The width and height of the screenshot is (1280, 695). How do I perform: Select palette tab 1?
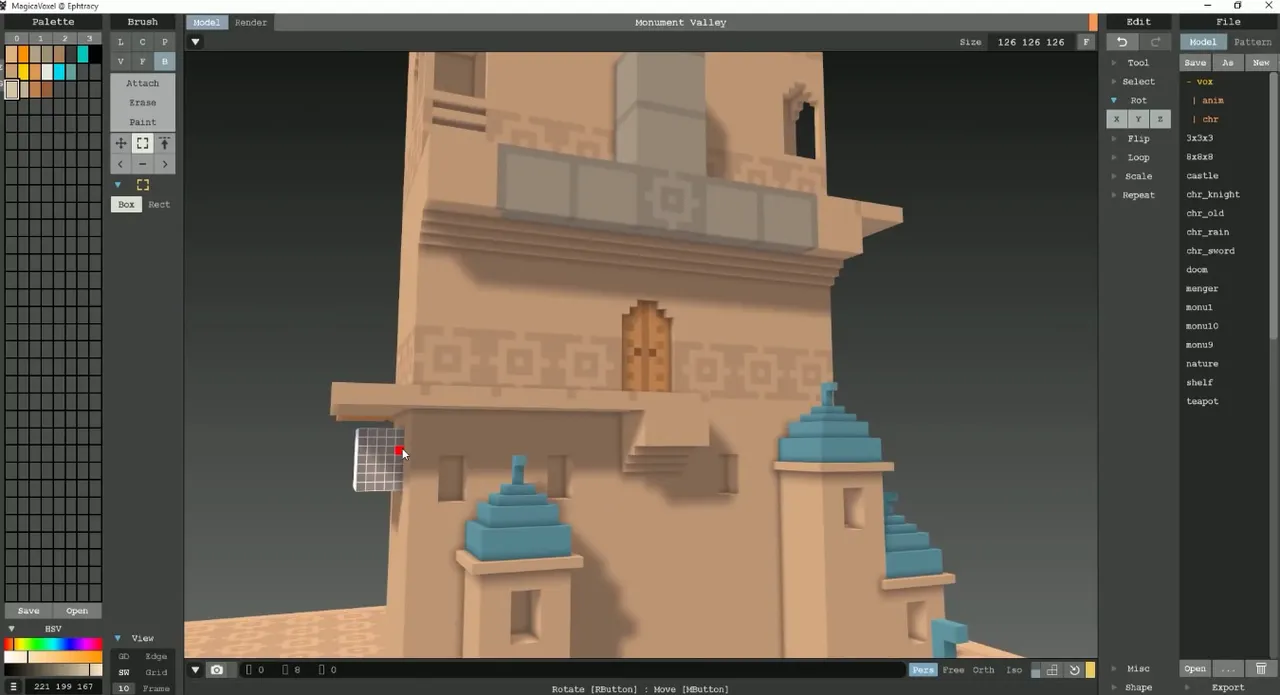40,38
